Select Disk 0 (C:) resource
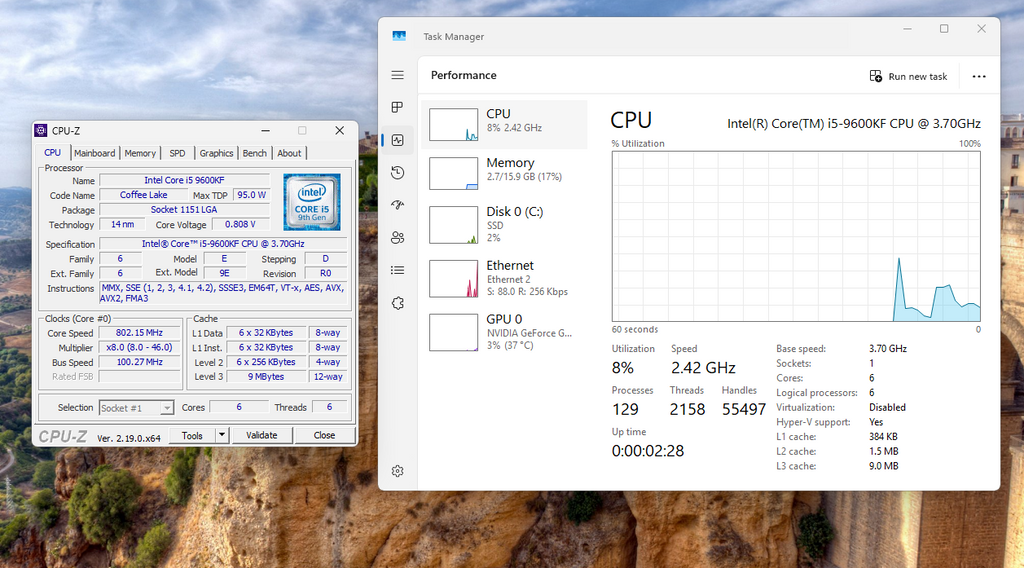The height and width of the screenshot is (568, 1024). coord(504,224)
